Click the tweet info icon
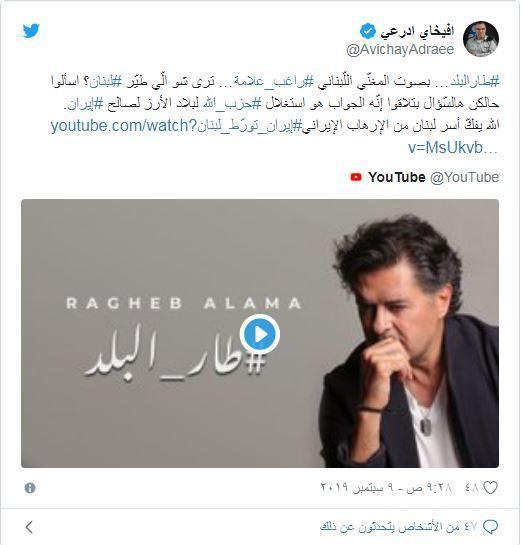This screenshot has height=545, width=523. [x=30, y=488]
